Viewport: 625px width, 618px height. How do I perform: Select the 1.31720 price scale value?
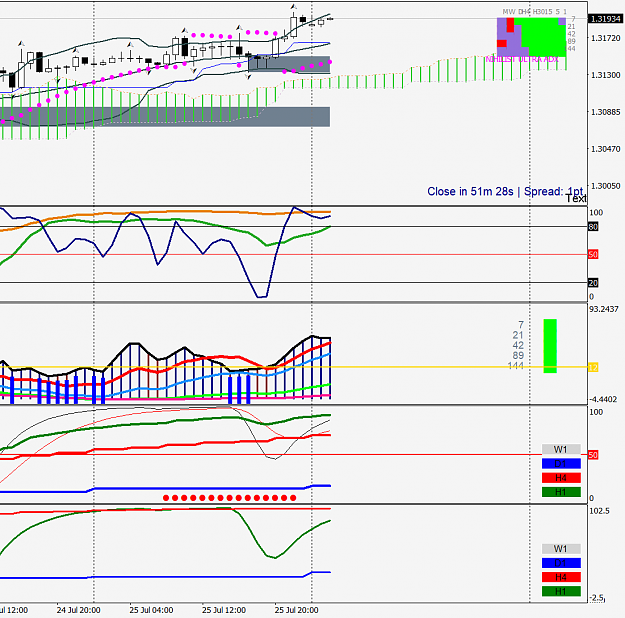606,38
